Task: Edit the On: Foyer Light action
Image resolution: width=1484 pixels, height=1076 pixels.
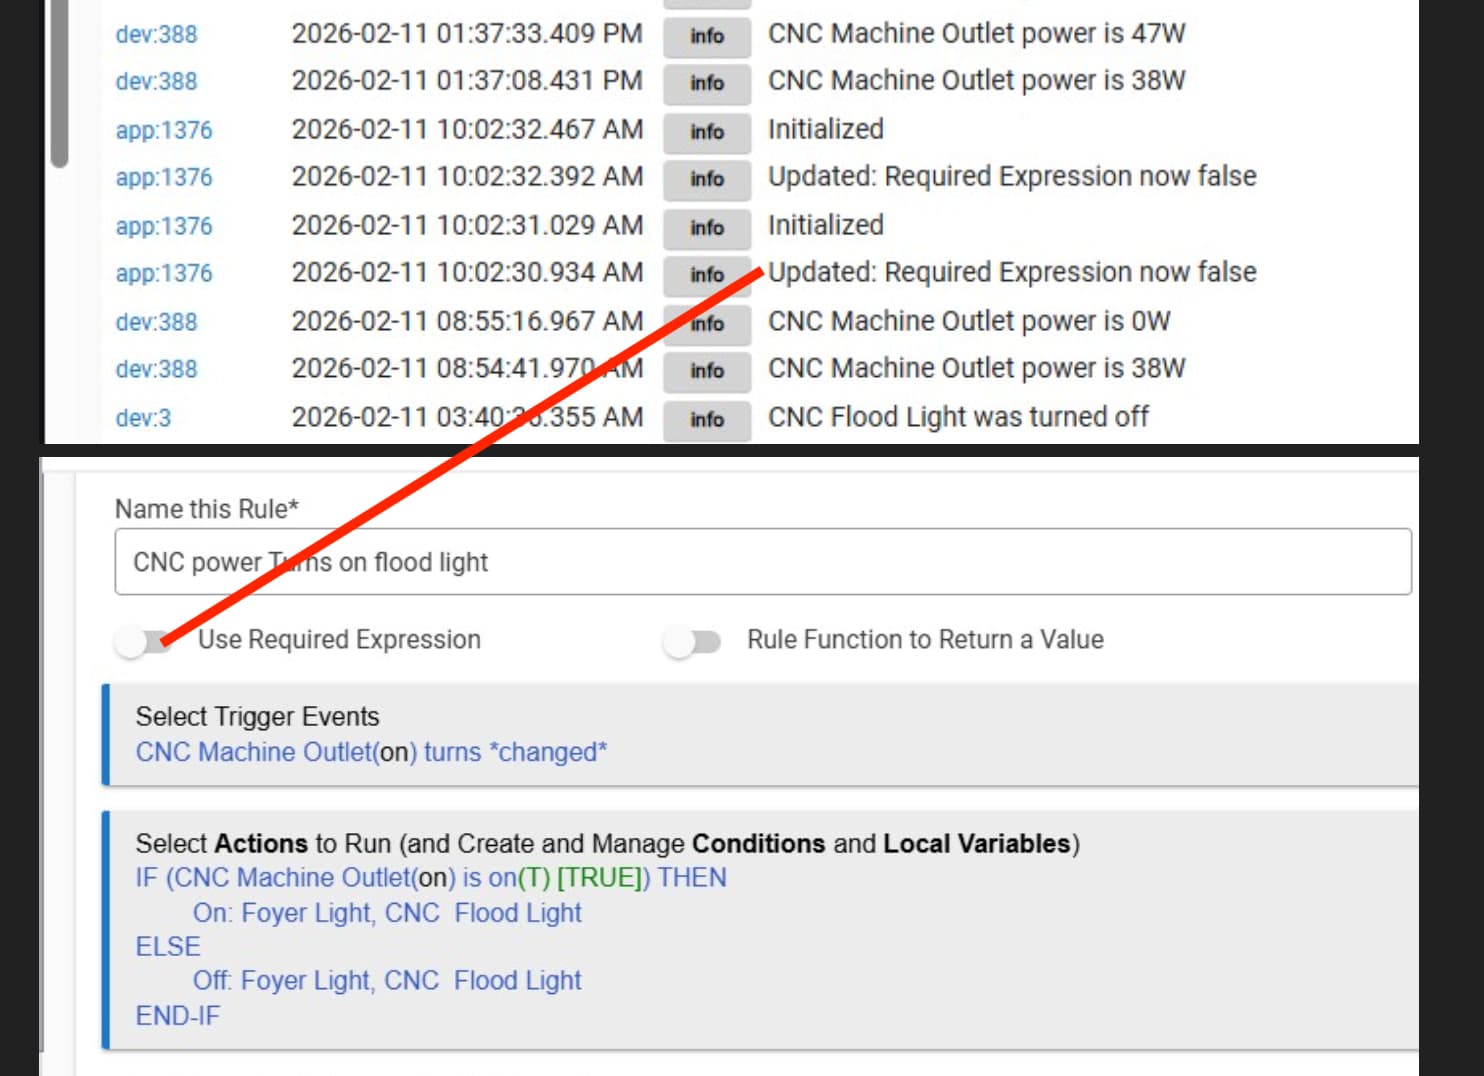Action: pos(387,913)
